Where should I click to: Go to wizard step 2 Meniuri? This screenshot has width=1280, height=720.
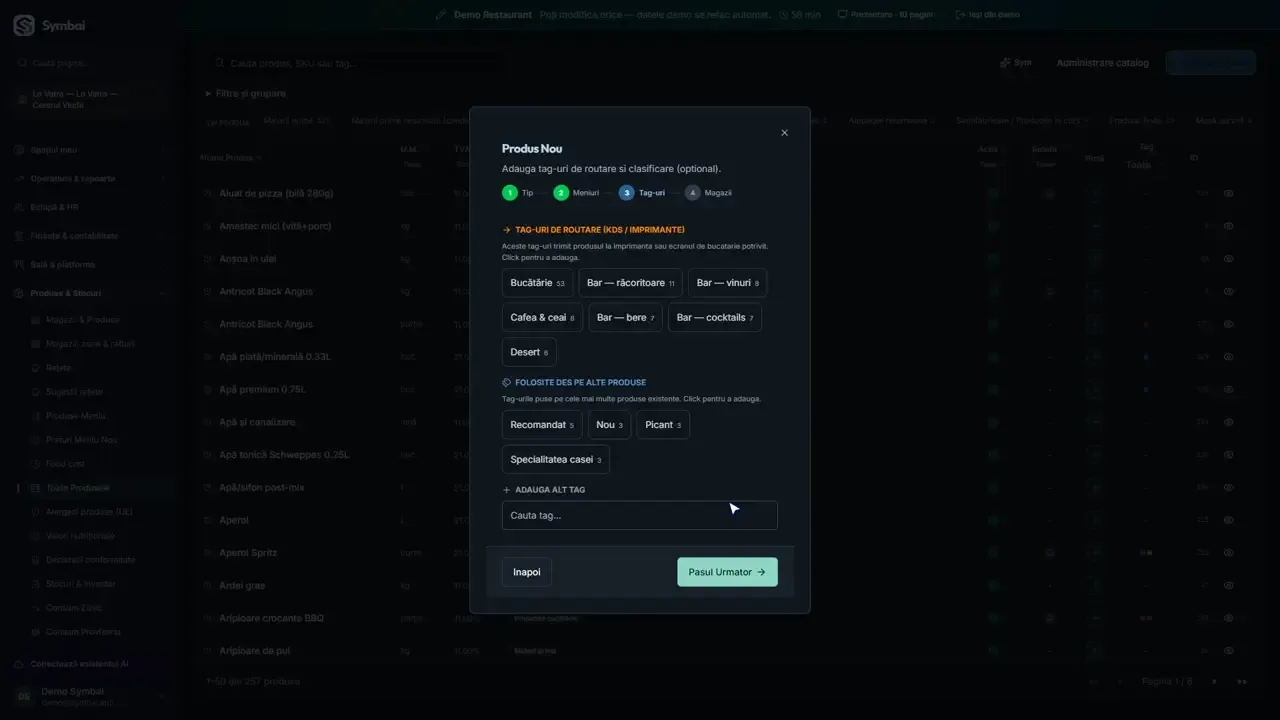click(576, 193)
